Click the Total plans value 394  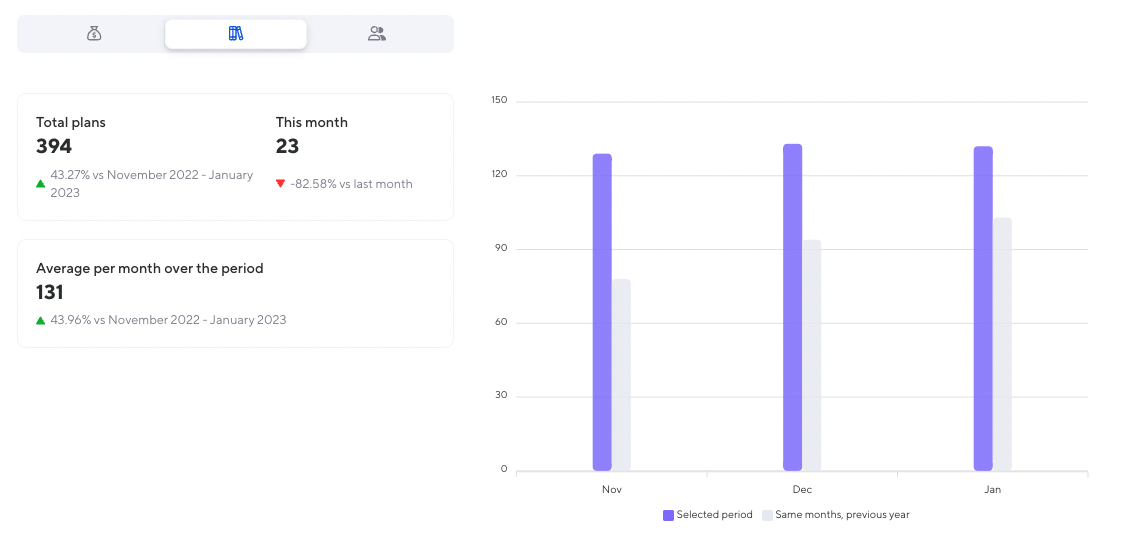pyautogui.click(x=54, y=147)
